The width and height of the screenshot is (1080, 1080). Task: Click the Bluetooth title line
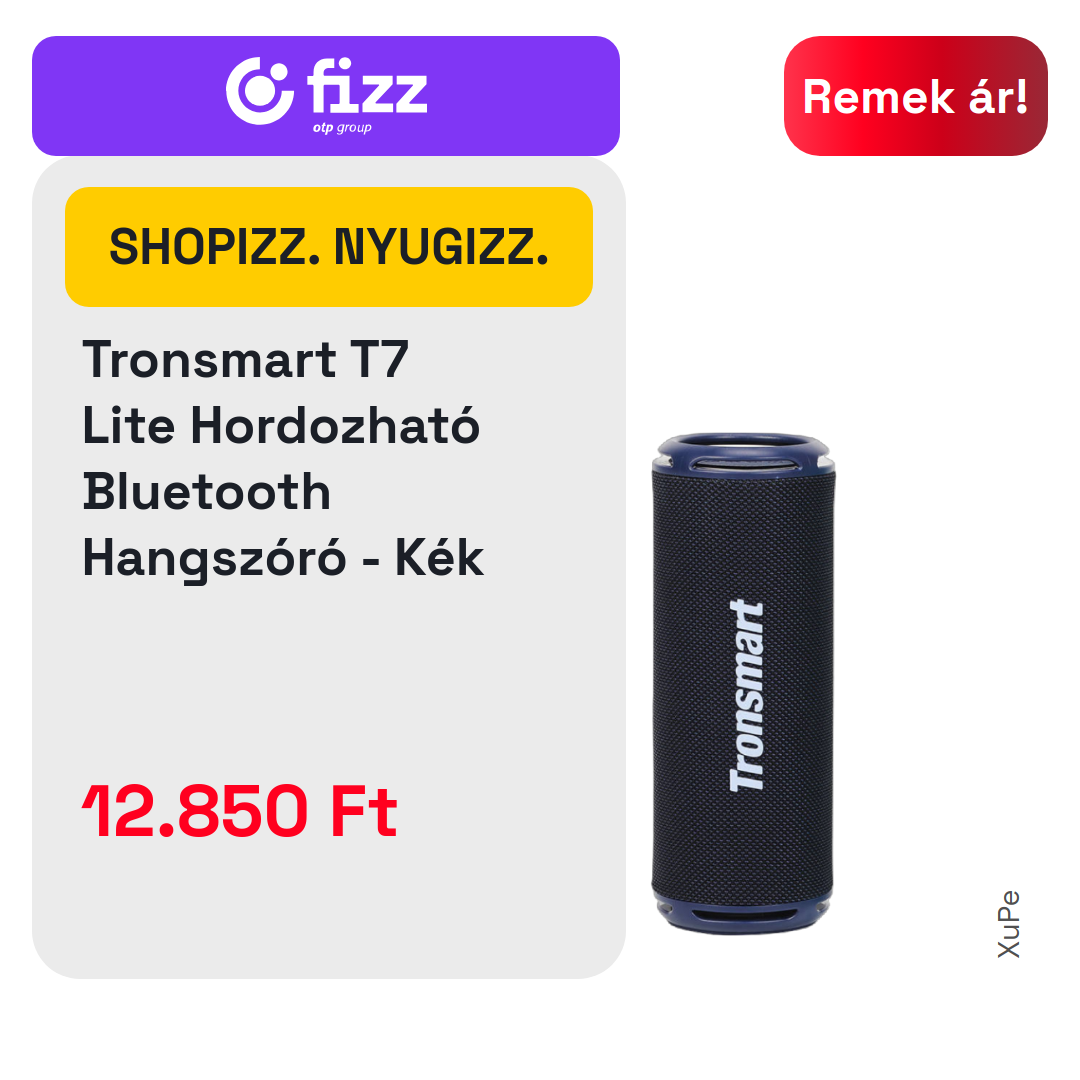(207, 491)
